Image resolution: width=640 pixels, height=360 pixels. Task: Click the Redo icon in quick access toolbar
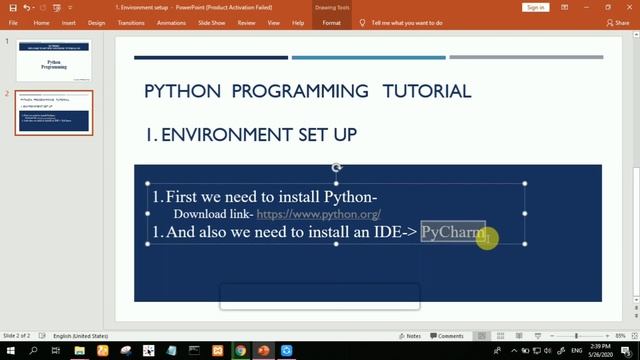43,8
